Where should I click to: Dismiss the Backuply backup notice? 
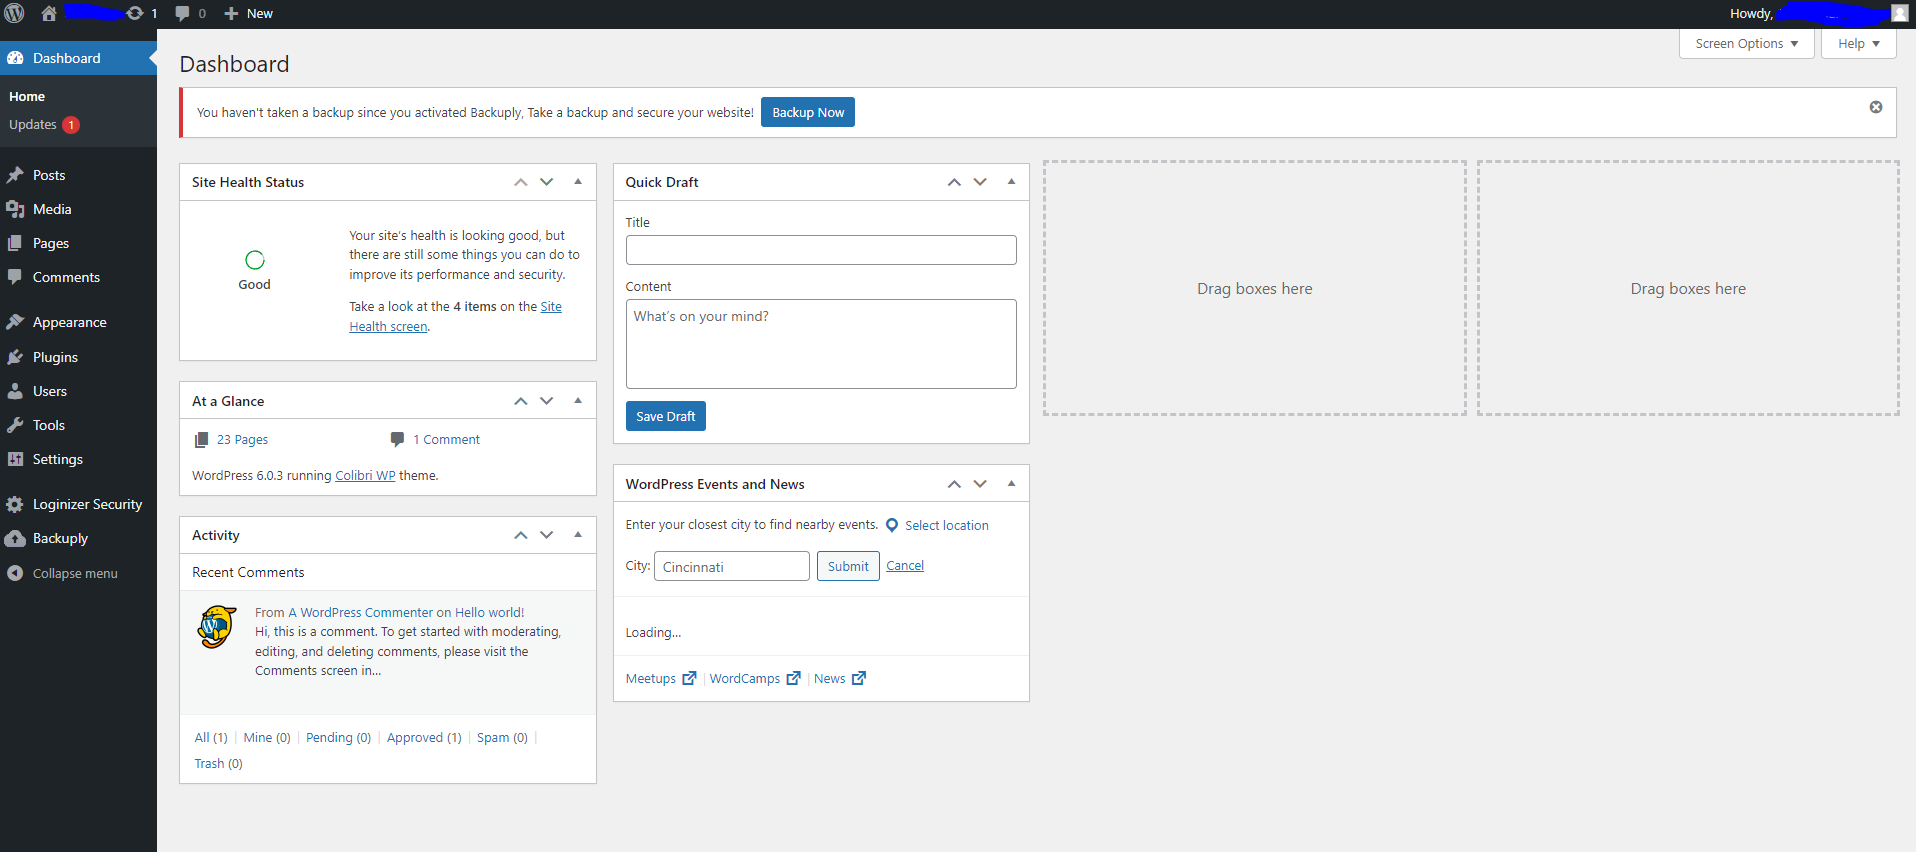[x=1876, y=107]
